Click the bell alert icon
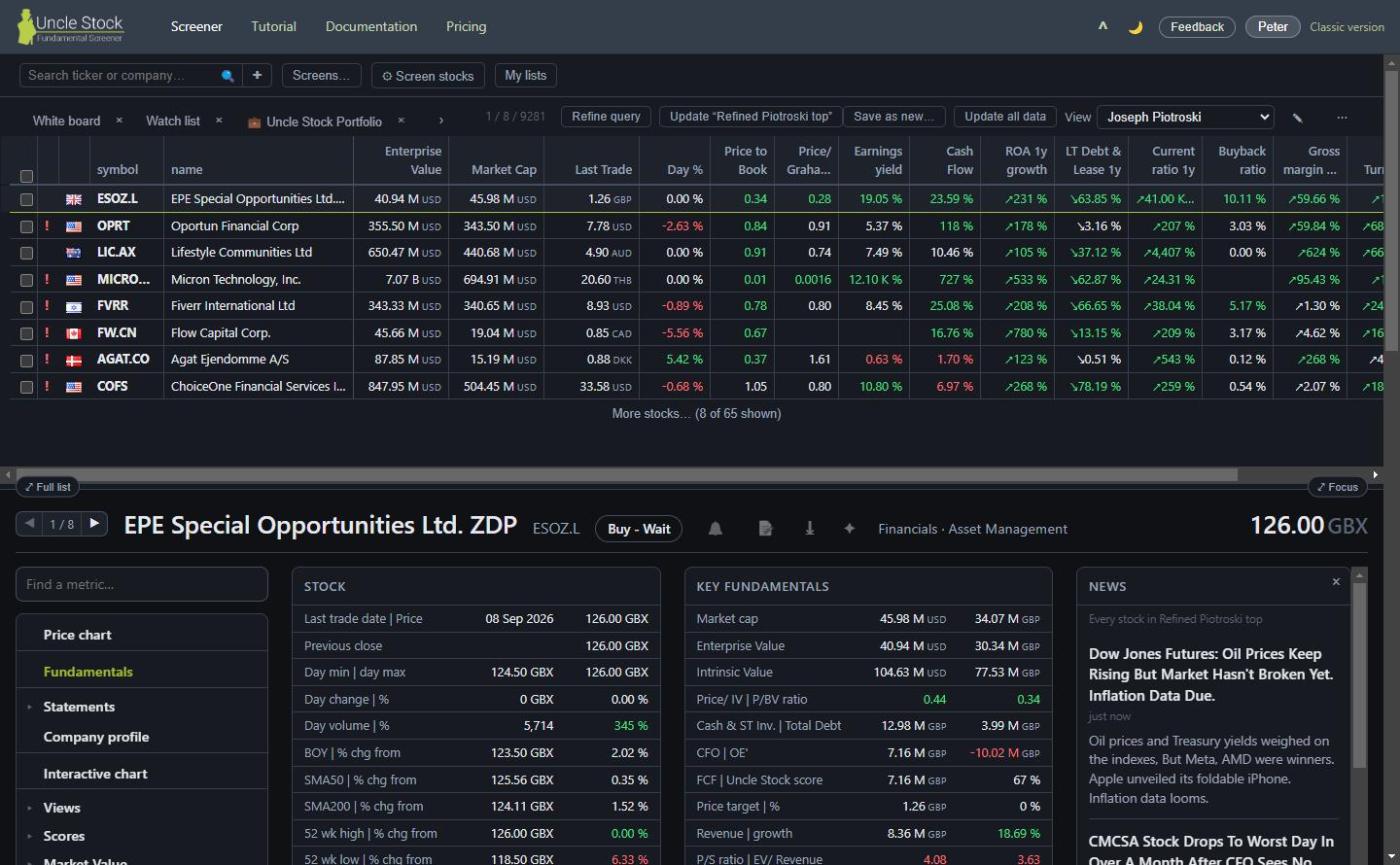This screenshot has height=865, width=1400. [x=715, y=529]
